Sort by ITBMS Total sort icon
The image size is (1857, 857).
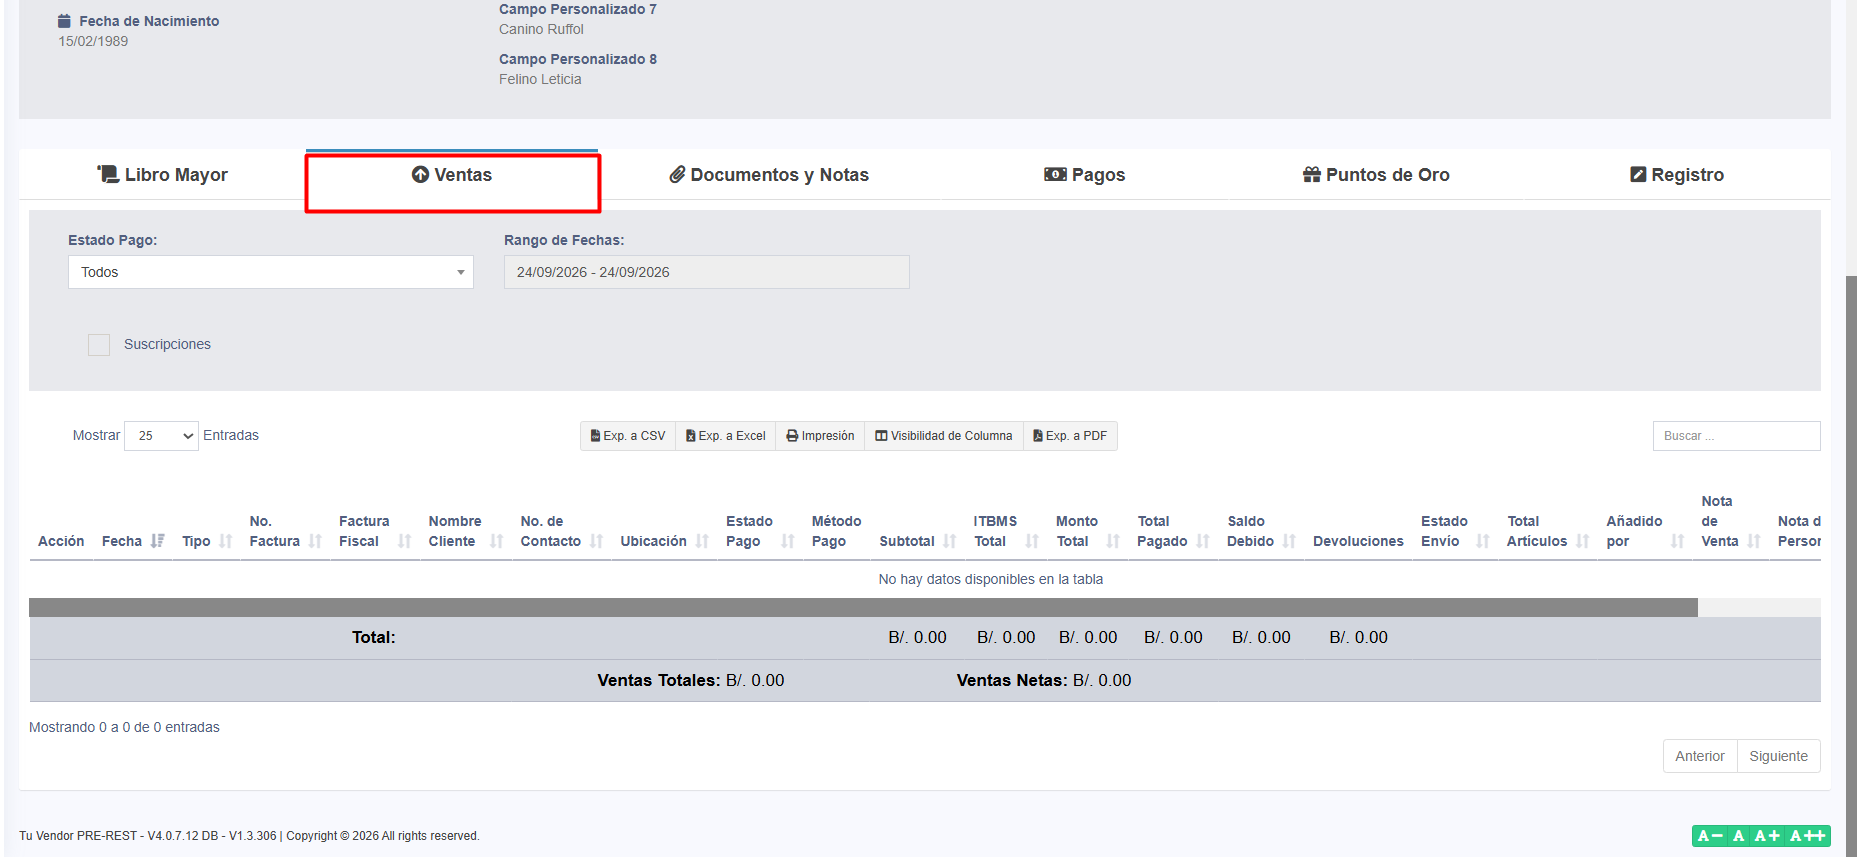(x=1033, y=541)
